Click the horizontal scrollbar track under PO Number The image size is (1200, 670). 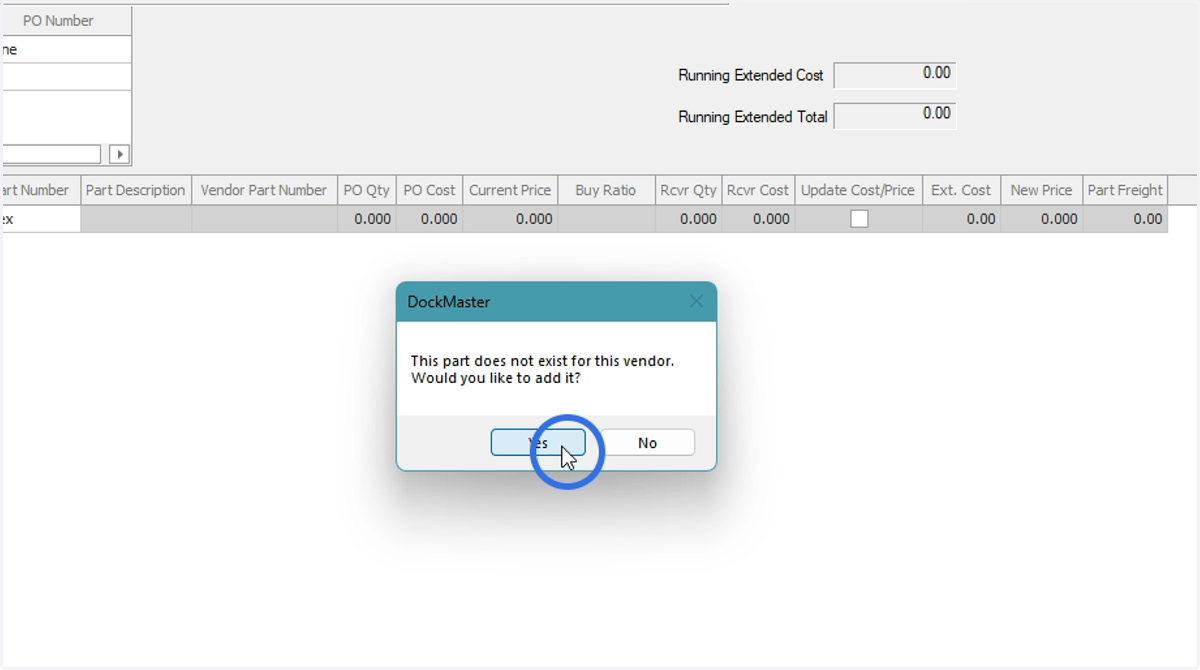pyautogui.click(x=52, y=154)
